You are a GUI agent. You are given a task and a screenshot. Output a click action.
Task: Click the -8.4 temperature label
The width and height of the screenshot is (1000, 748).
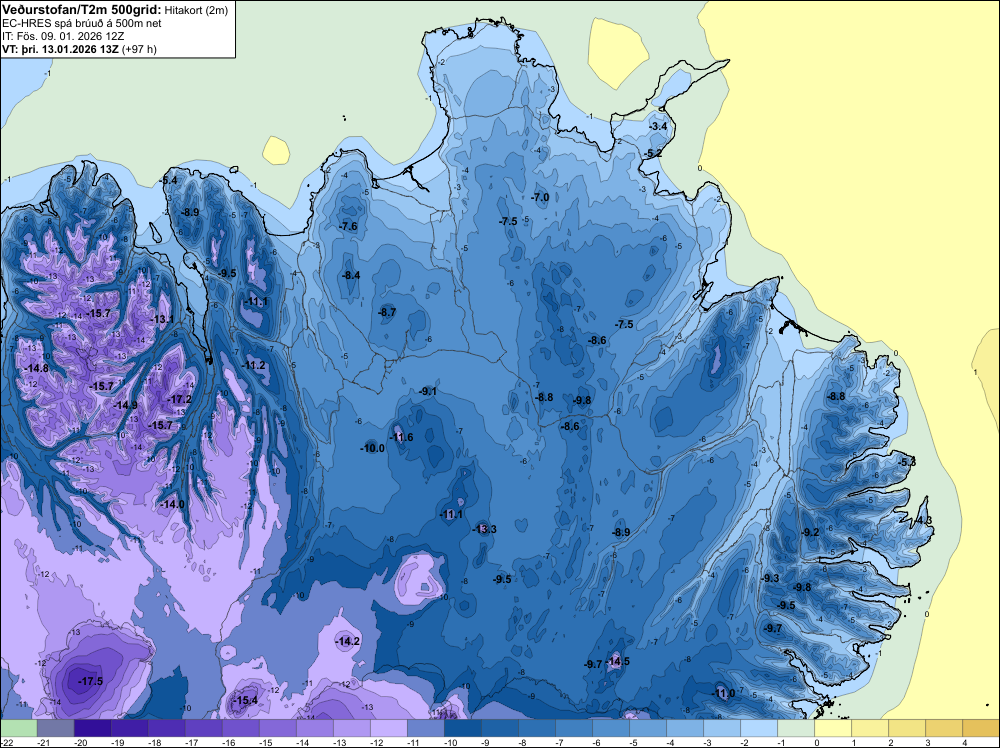[x=351, y=275]
